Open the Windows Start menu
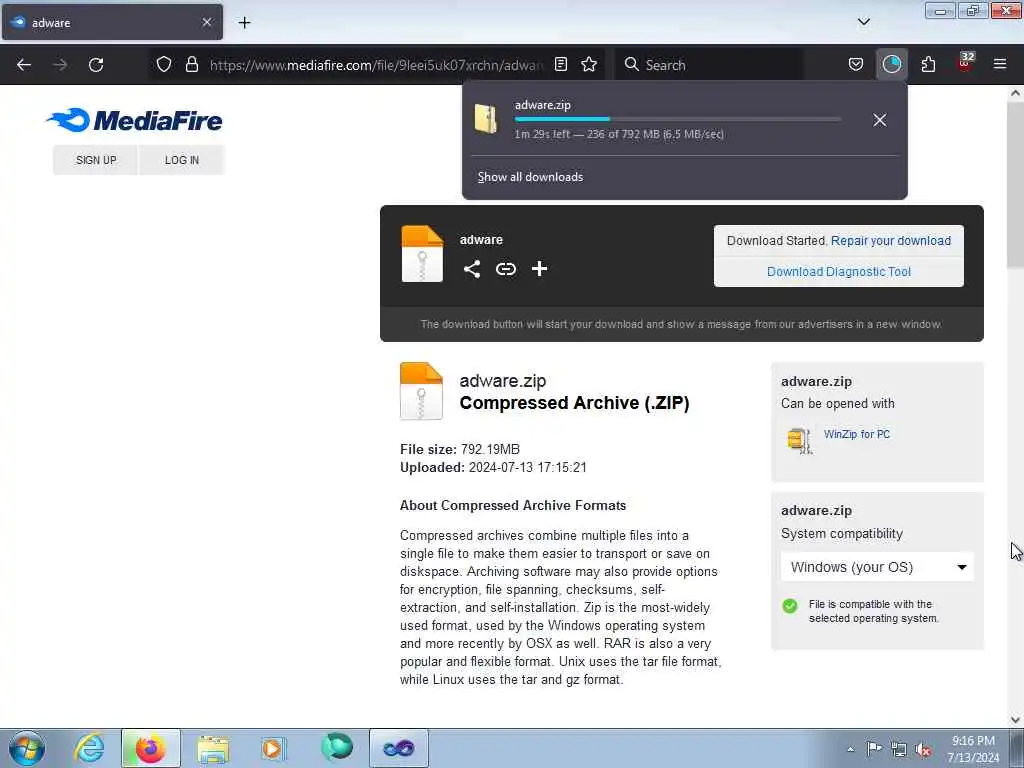This screenshot has height=768, width=1024. coord(27,748)
